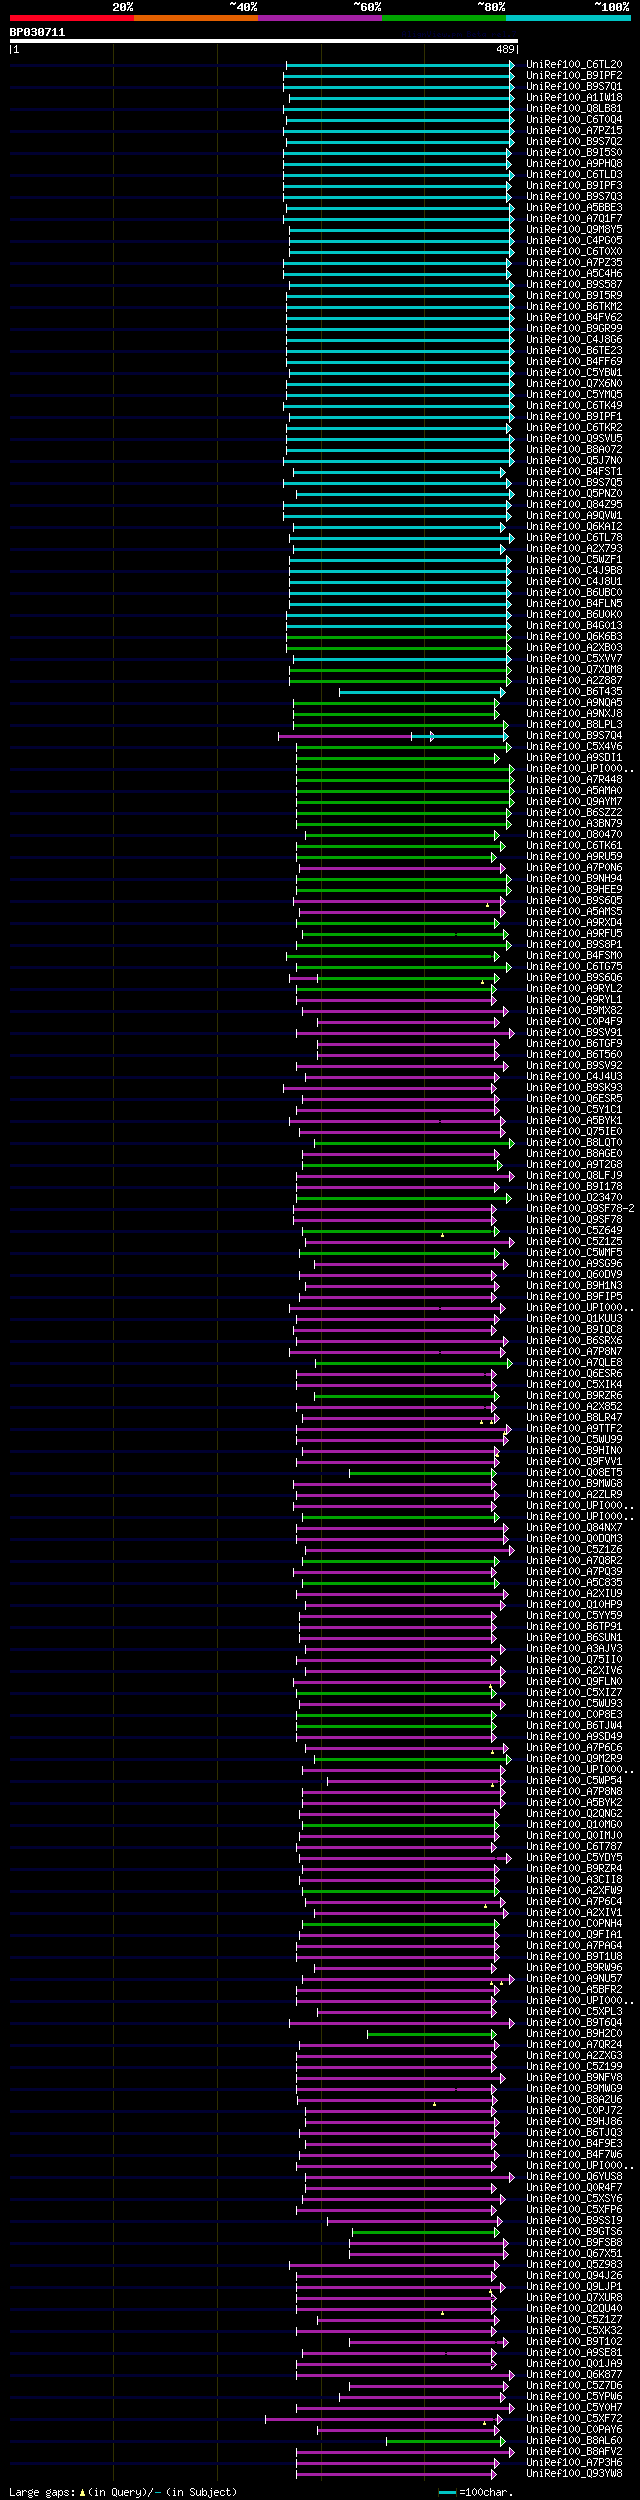Select the UniRef100_Q5PNZ0 hit label
The height and width of the screenshot is (2500, 640).
point(574,494)
